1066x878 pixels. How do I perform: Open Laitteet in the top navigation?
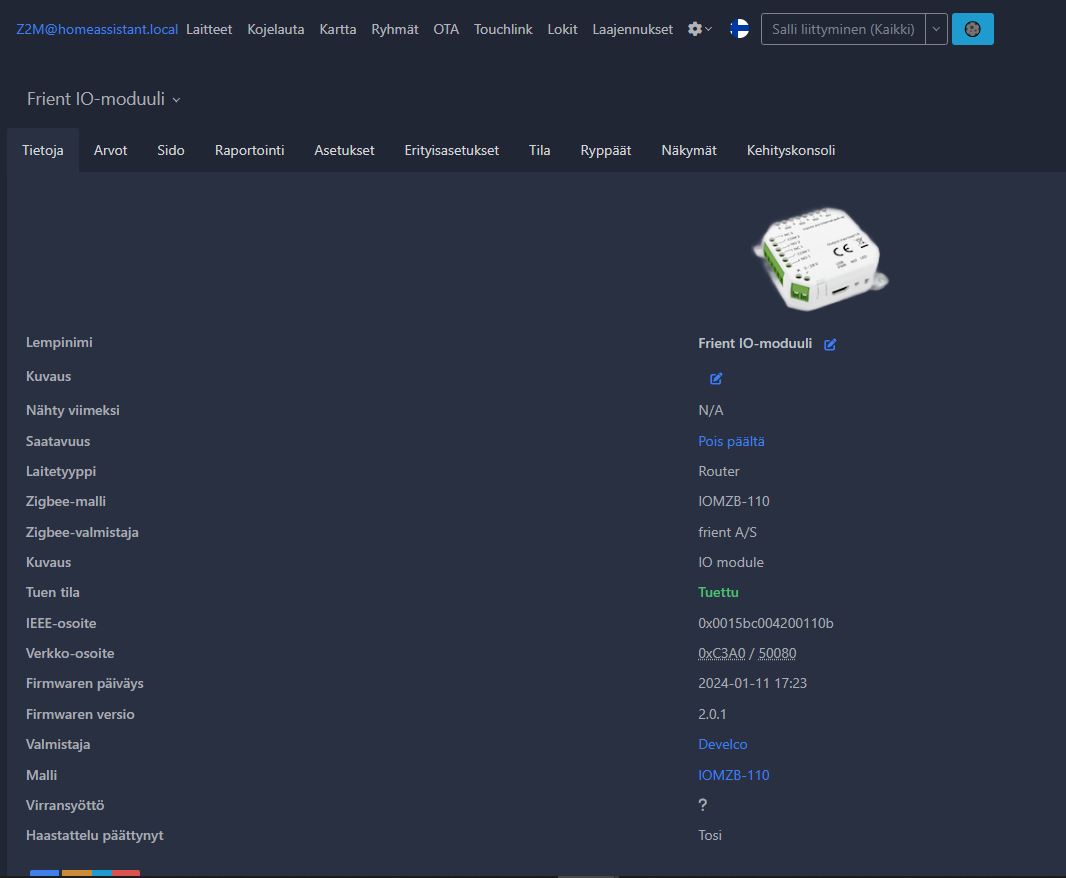click(x=209, y=29)
